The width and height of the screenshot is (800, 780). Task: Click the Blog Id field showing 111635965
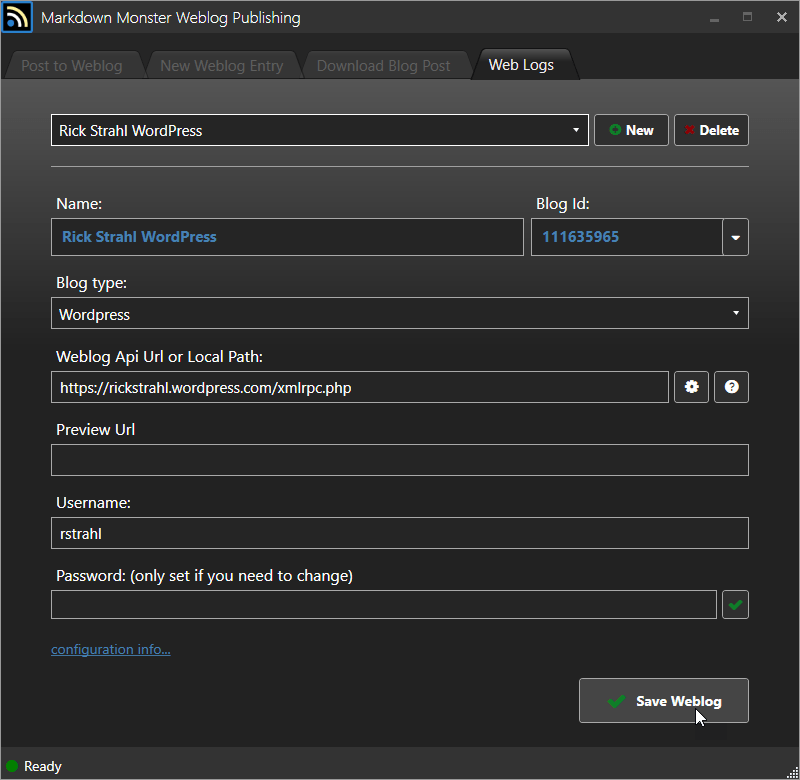627,237
